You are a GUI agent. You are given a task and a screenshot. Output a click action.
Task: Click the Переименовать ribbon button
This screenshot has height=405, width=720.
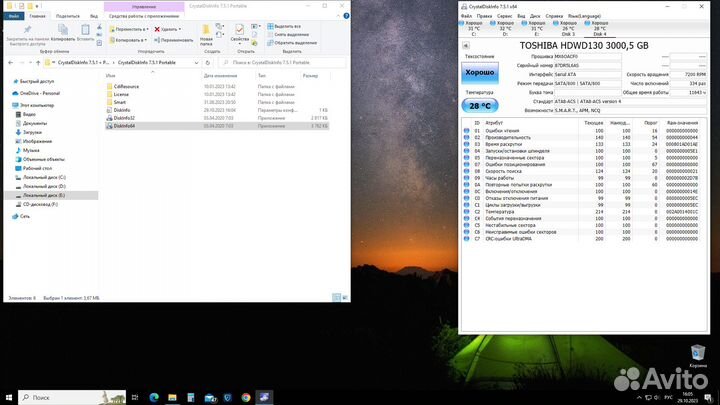coord(174,40)
